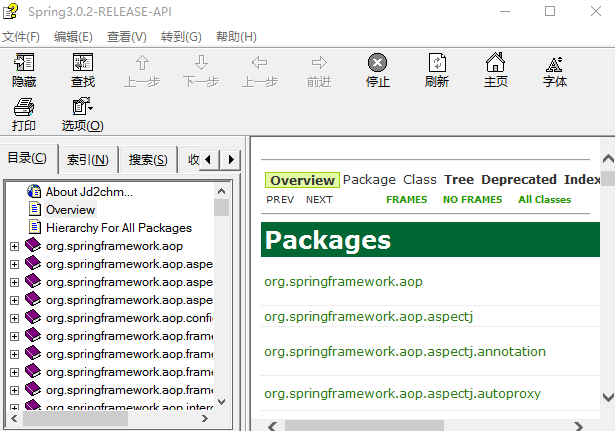The image size is (615, 431).
Task: Click the 查找 (Find) toolbar icon
Action: point(83,70)
